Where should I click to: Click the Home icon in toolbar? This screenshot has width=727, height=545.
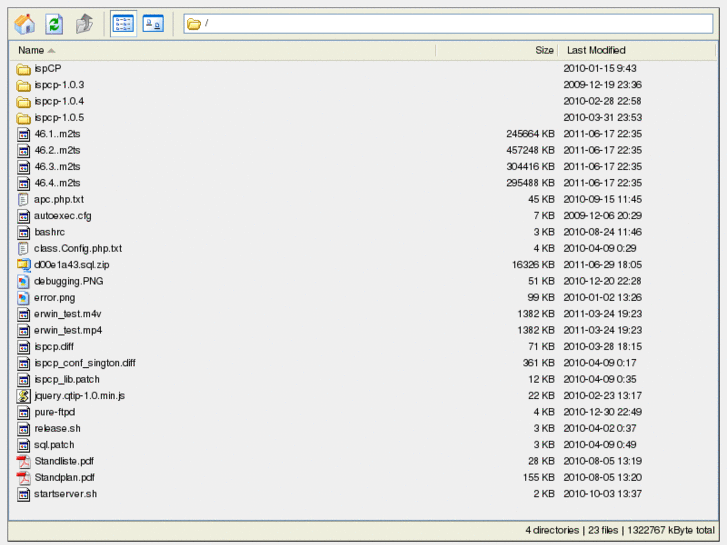[x=25, y=24]
